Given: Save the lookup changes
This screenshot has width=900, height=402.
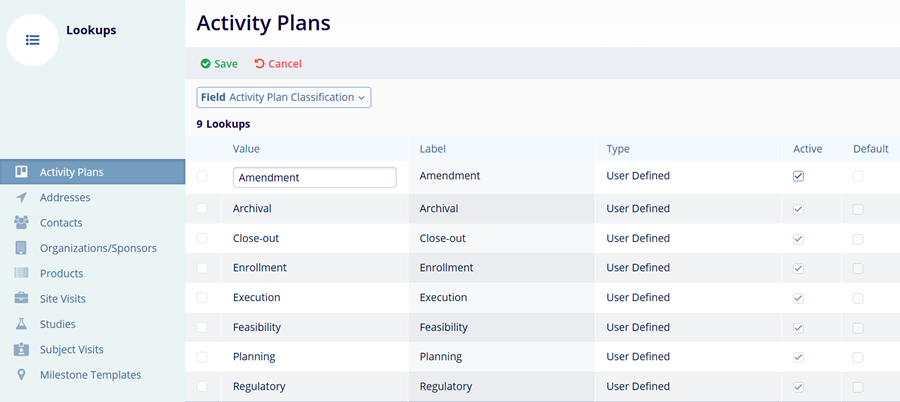Looking at the screenshot, I should point(219,64).
